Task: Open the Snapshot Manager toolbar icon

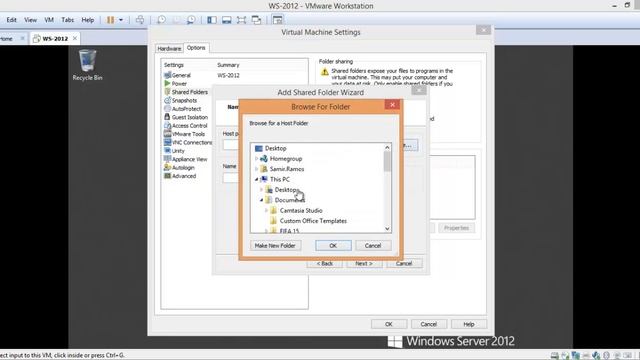Action: coord(191,20)
